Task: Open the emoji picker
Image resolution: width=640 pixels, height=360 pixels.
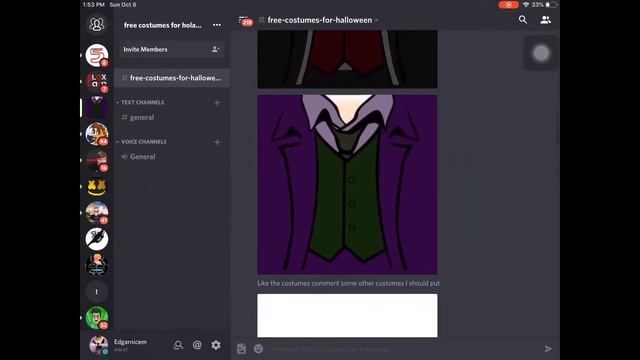Action: pos(258,349)
